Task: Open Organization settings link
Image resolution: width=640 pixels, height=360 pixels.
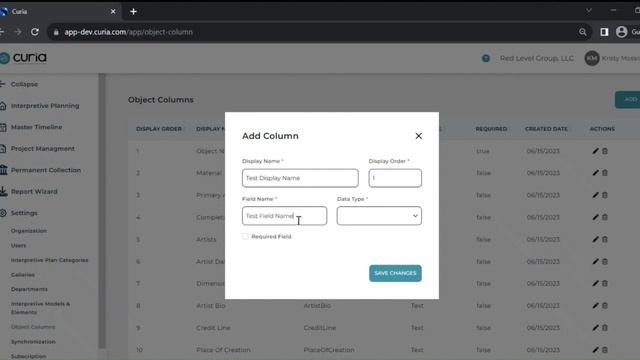Action: coord(29,231)
